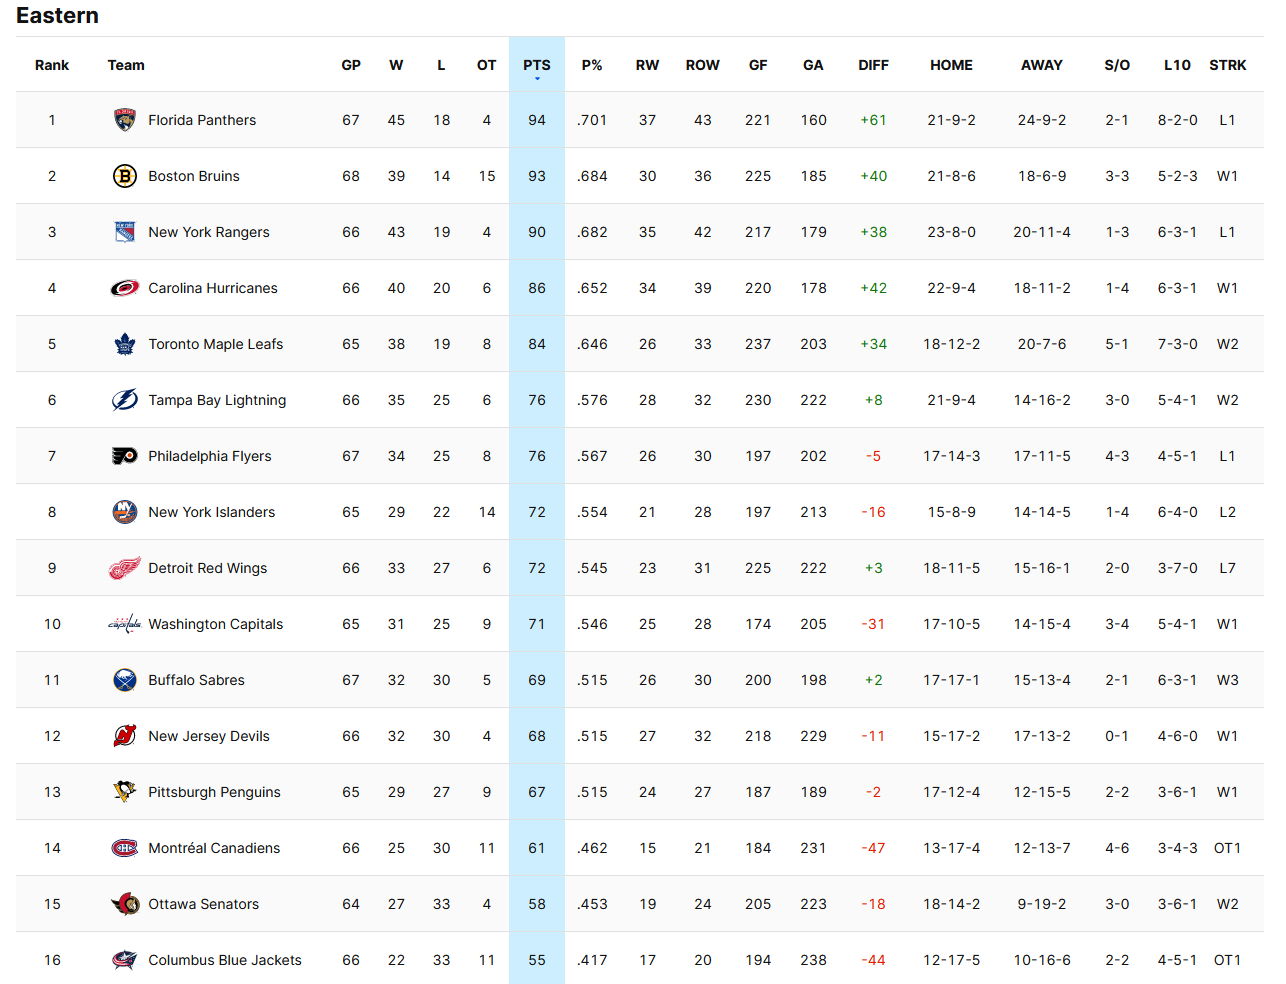Sort table by PTS column header

(x=537, y=65)
